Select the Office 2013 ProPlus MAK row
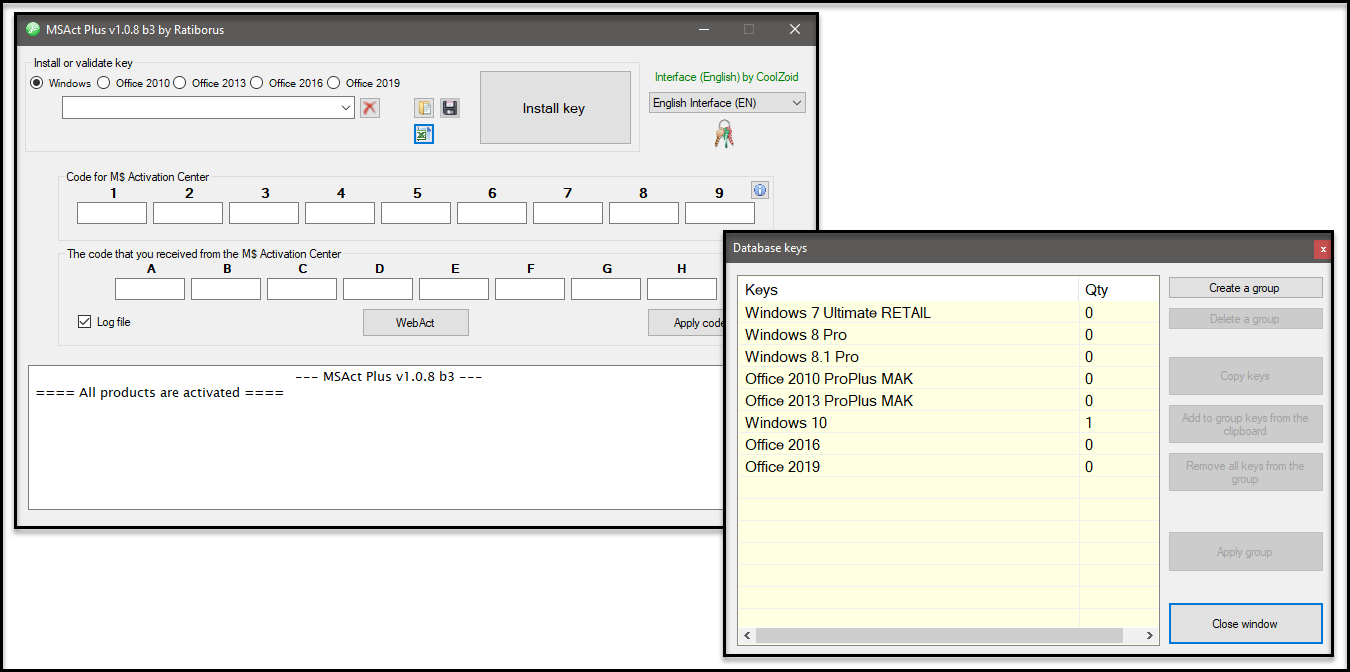The image size is (1350, 672). coord(948,401)
